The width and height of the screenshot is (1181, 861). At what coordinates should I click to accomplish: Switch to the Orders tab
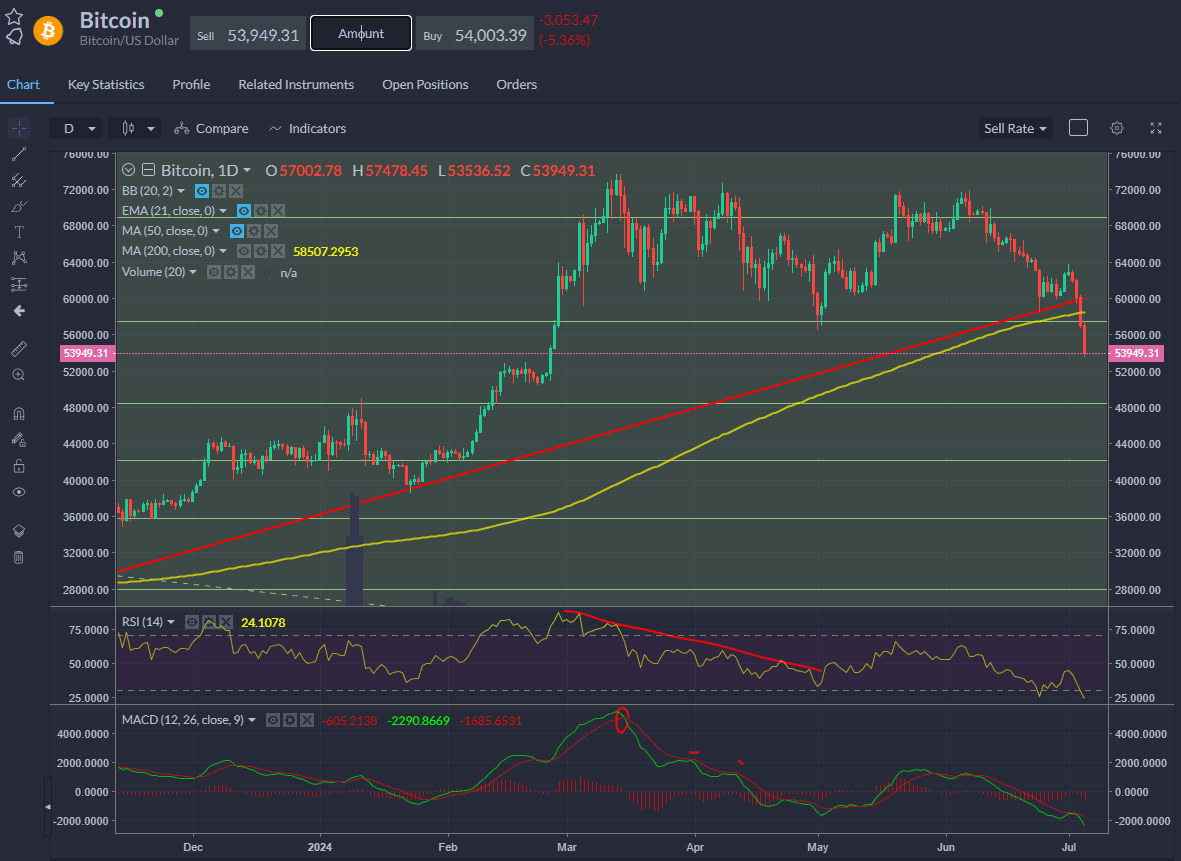517,84
